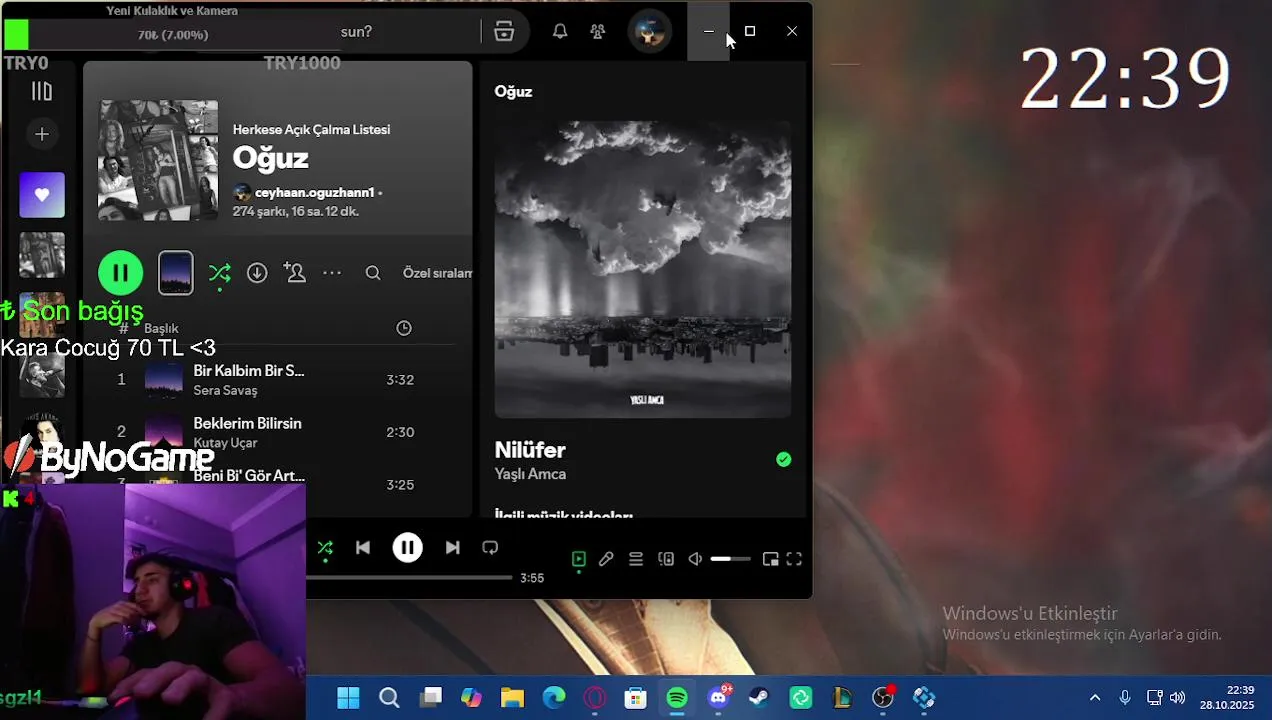1272x720 pixels.
Task: Open Opera browser from the taskbar
Action: (594, 698)
